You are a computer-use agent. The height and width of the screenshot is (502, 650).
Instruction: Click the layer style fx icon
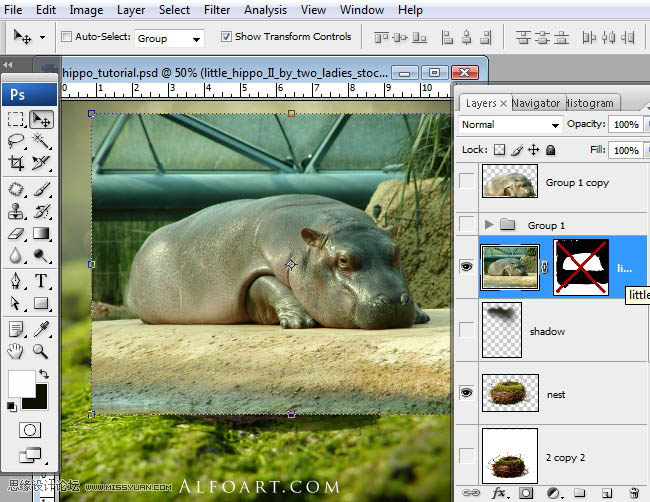497,492
